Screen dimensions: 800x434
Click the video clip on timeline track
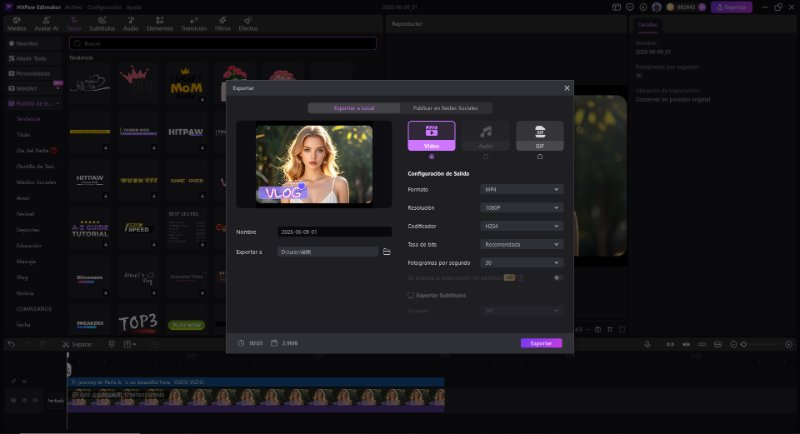click(x=256, y=398)
